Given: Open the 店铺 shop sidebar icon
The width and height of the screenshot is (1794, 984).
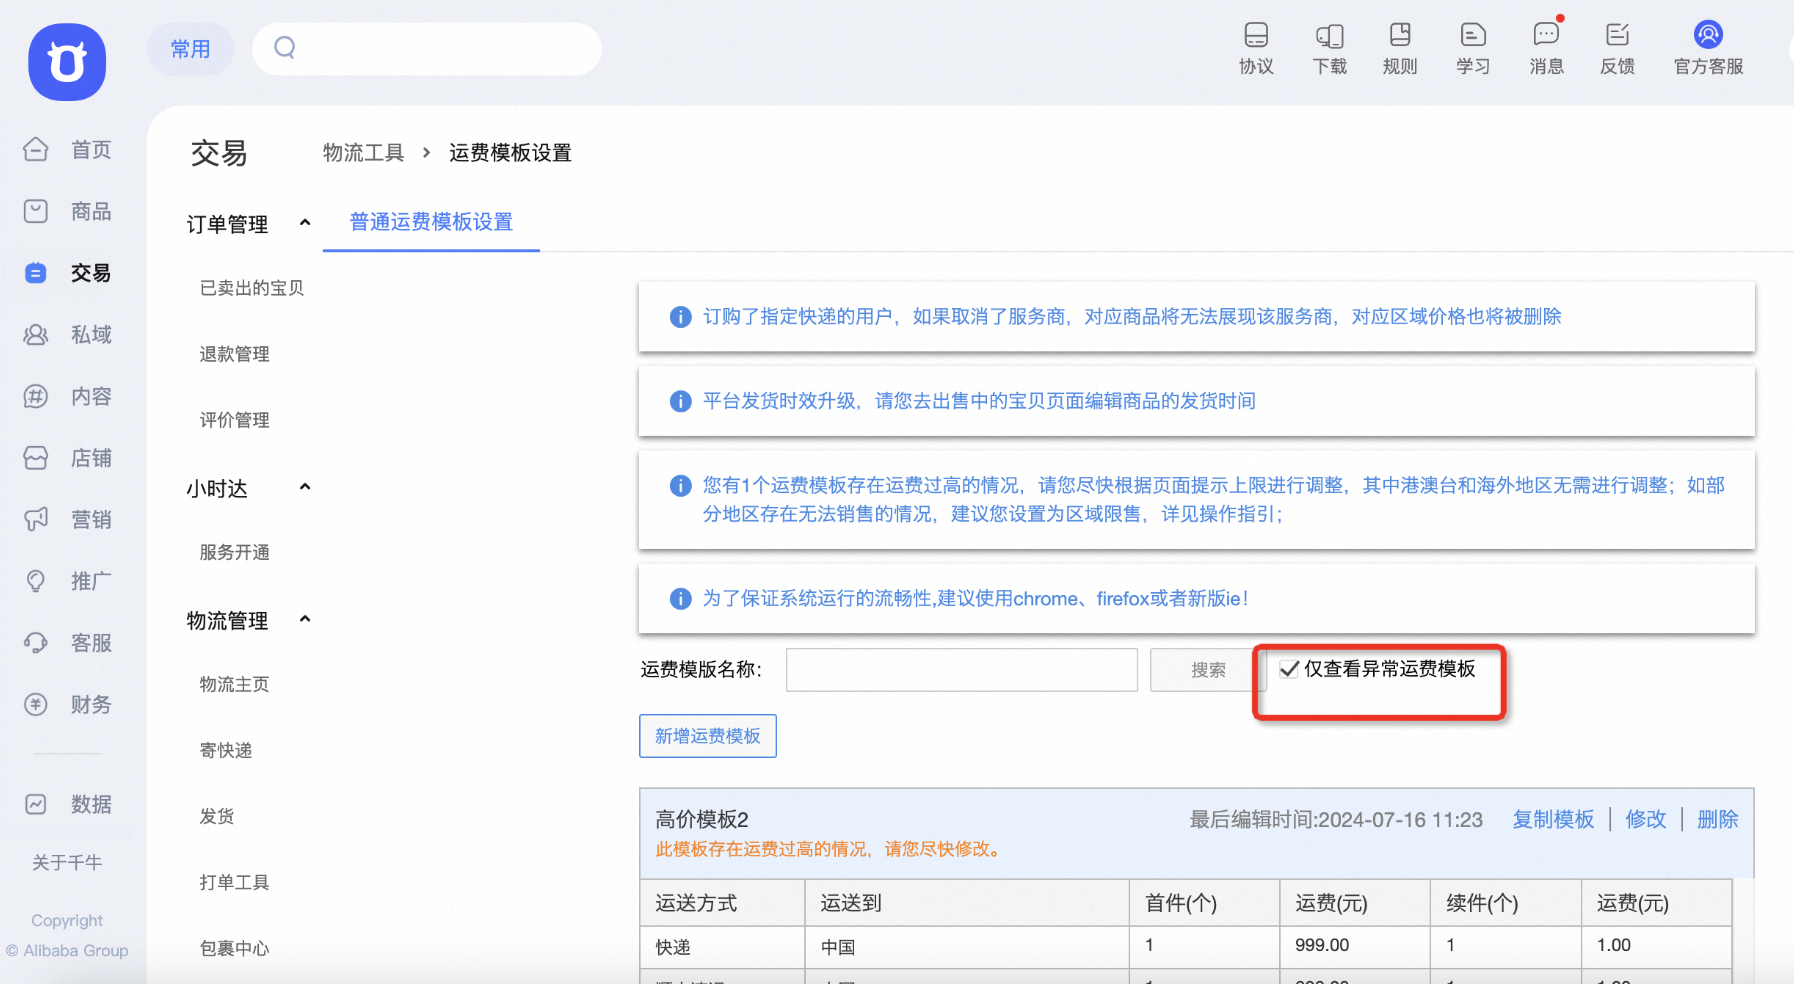Looking at the screenshot, I should tap(36, 458).
